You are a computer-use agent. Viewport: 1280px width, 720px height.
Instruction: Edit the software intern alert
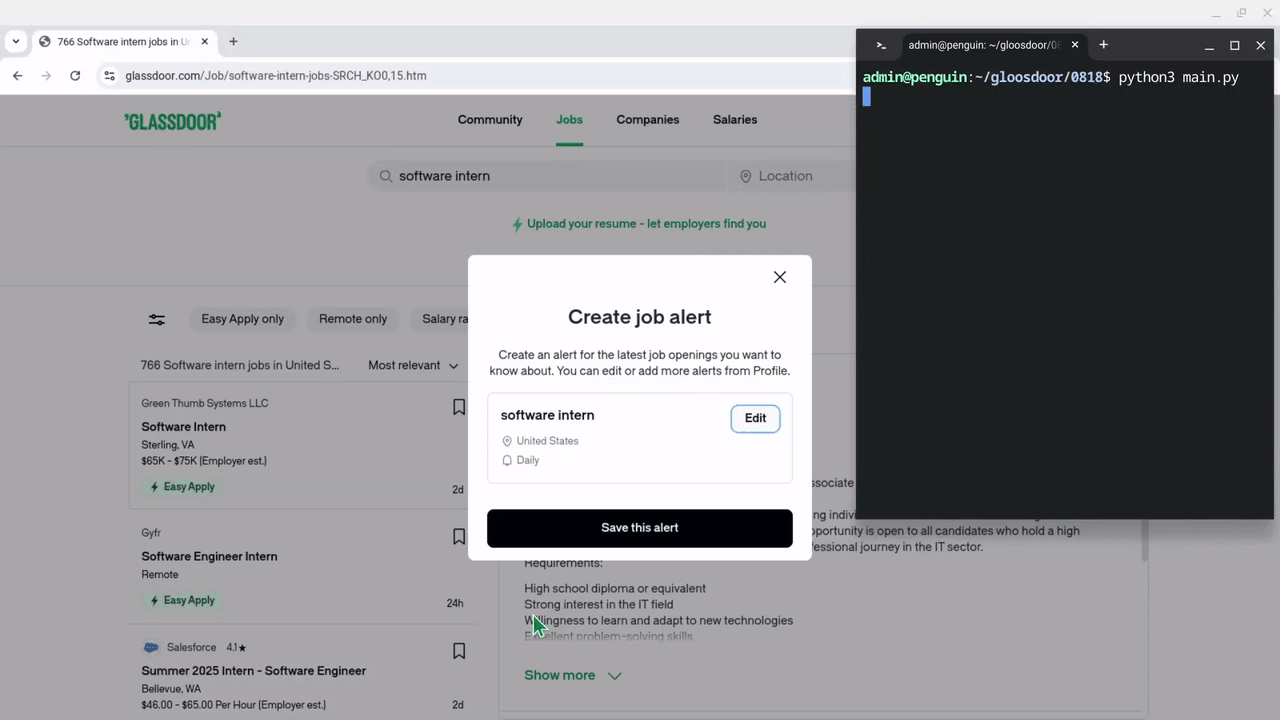pos(755,418)
